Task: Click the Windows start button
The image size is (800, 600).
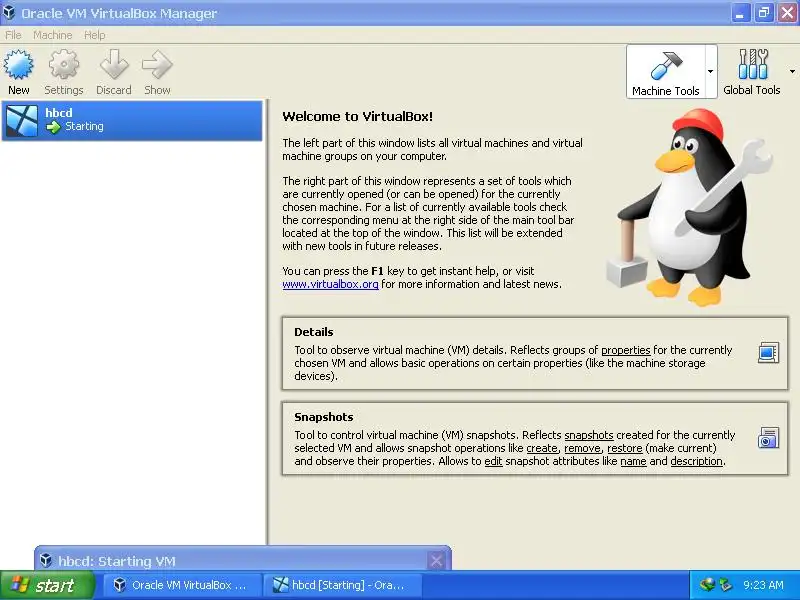Action: point(47,585)
